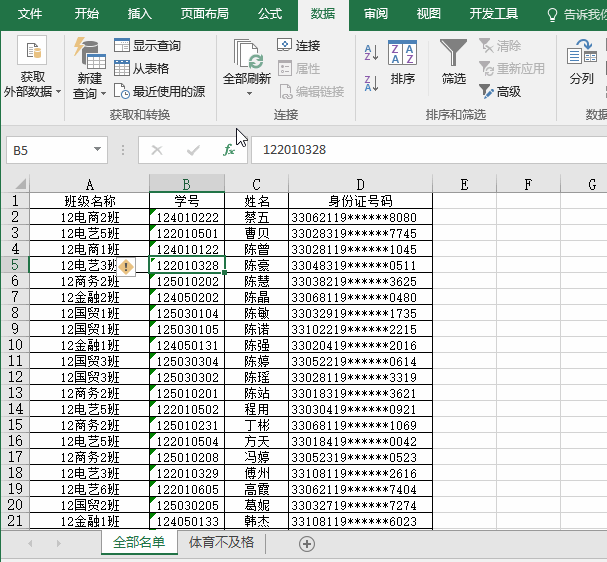Select column E header
This screenshot has width=607, height=562.
464,184
